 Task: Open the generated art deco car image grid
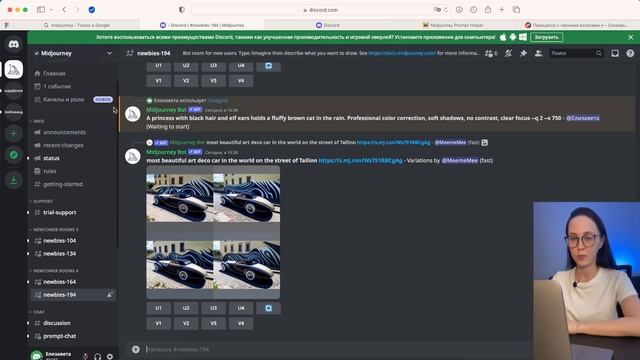pos(213,232)
